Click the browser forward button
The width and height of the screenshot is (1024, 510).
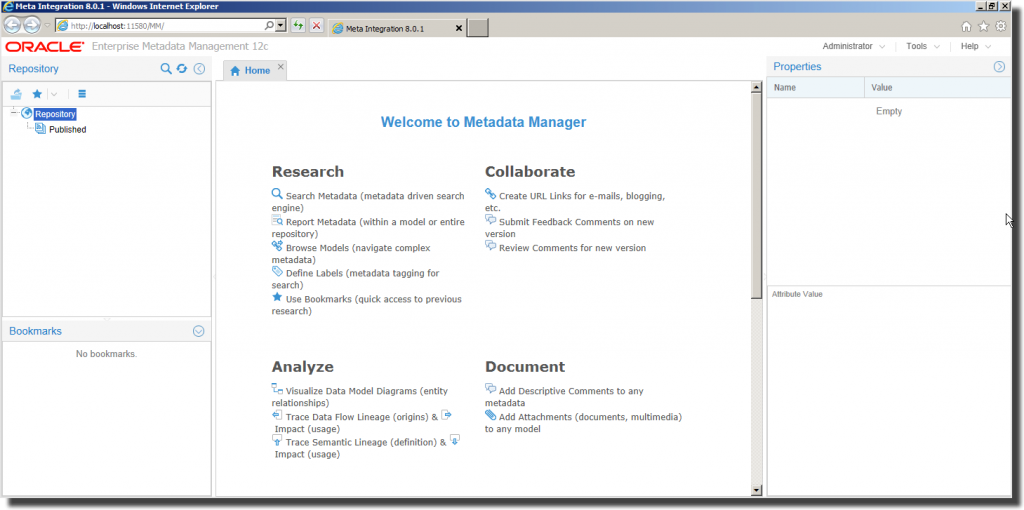coord(31,25)
